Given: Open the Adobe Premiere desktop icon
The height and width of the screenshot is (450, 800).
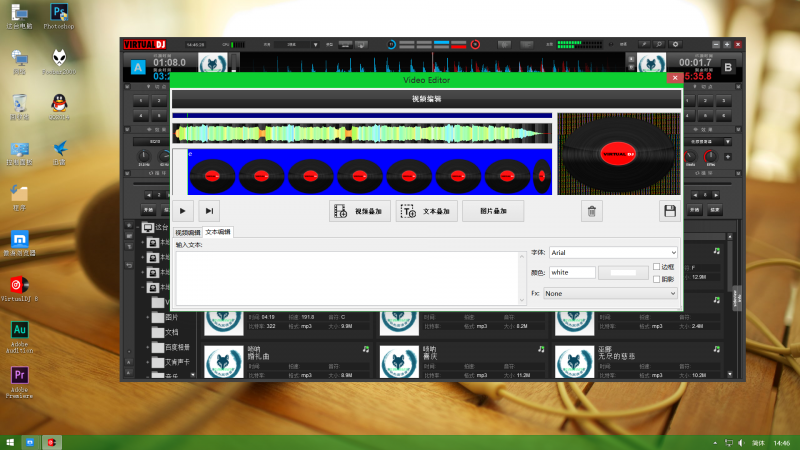Looking at the screenshot, I should tap(19, 378).
